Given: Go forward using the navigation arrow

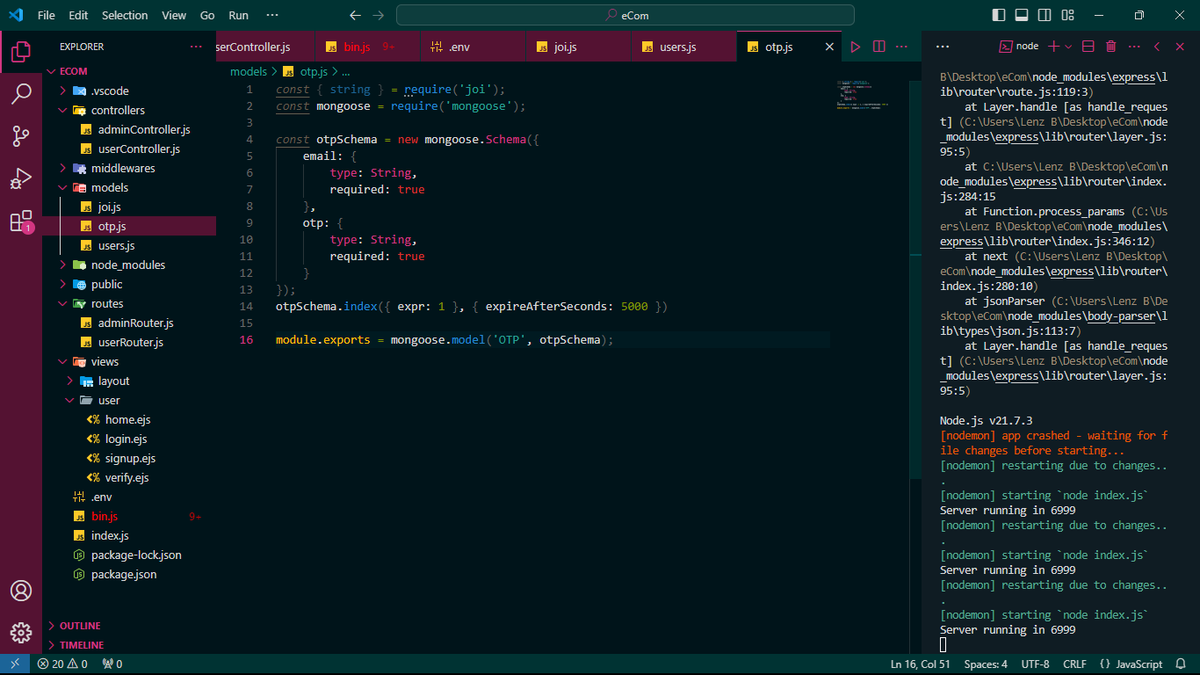Looking at the screenshot, I should pyautogui.click(x=378, y=15).
